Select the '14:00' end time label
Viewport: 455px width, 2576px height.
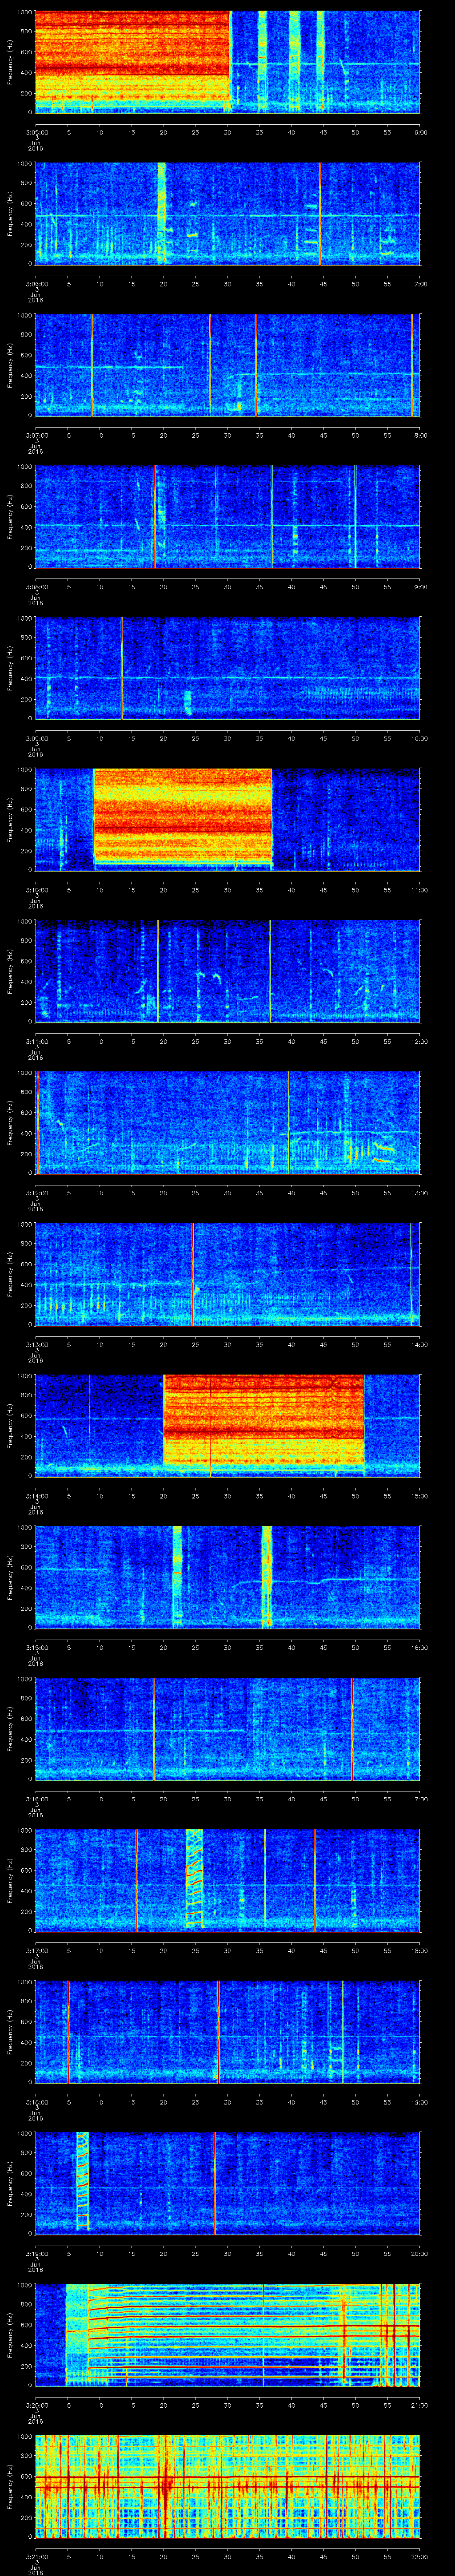click(419, 1345)
